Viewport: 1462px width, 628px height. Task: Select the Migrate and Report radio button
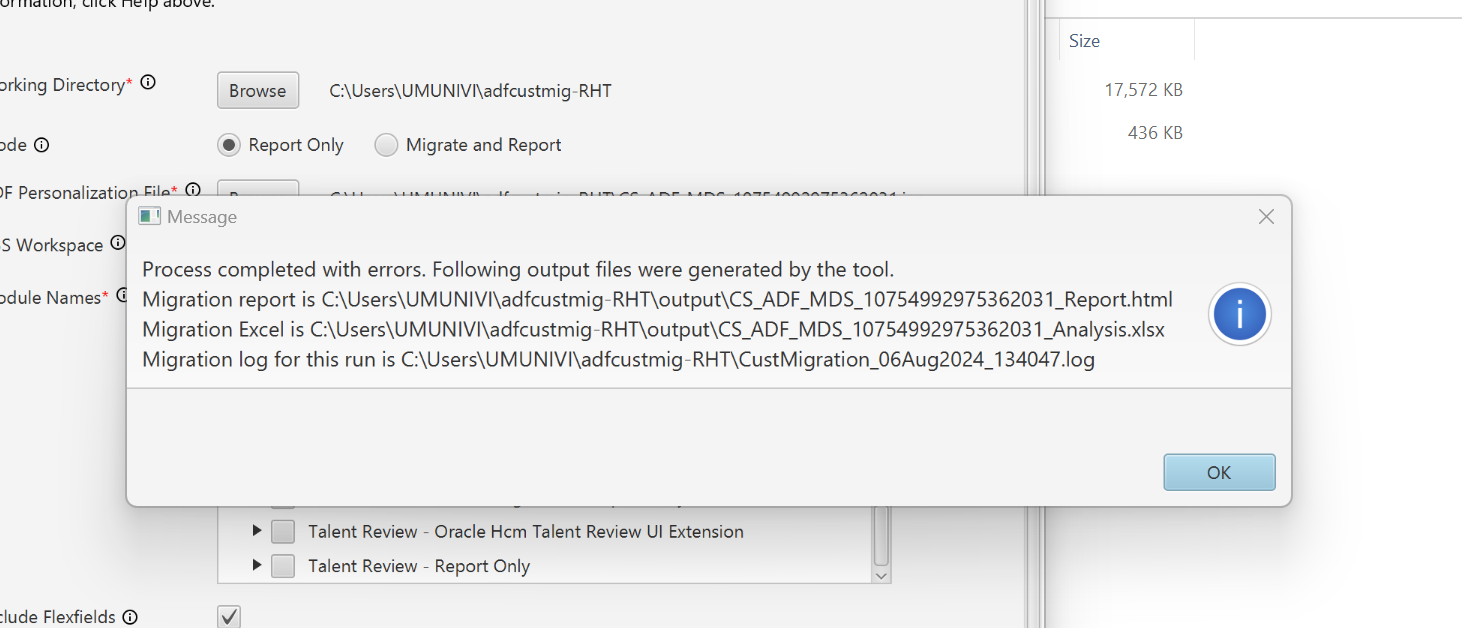click(386, 144)
